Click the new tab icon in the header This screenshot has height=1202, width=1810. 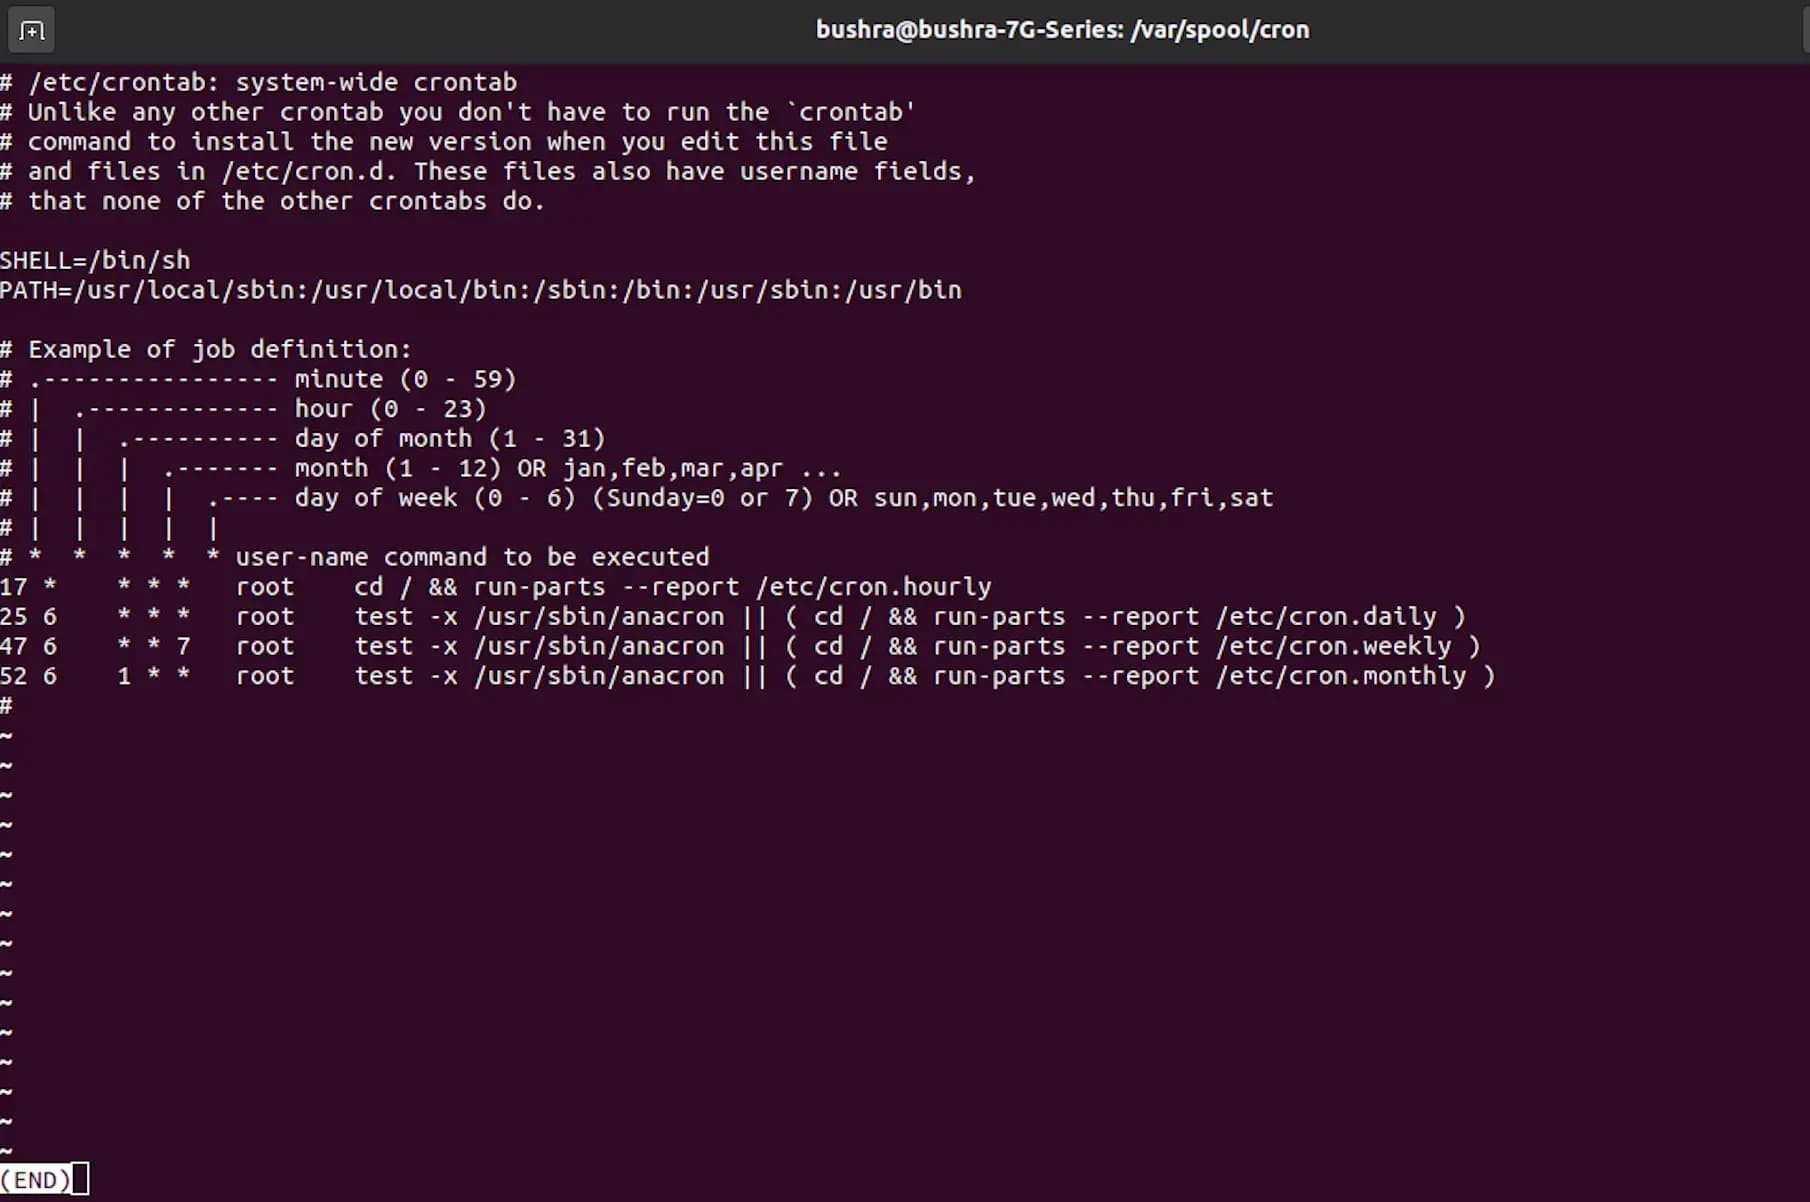(31, 31)
